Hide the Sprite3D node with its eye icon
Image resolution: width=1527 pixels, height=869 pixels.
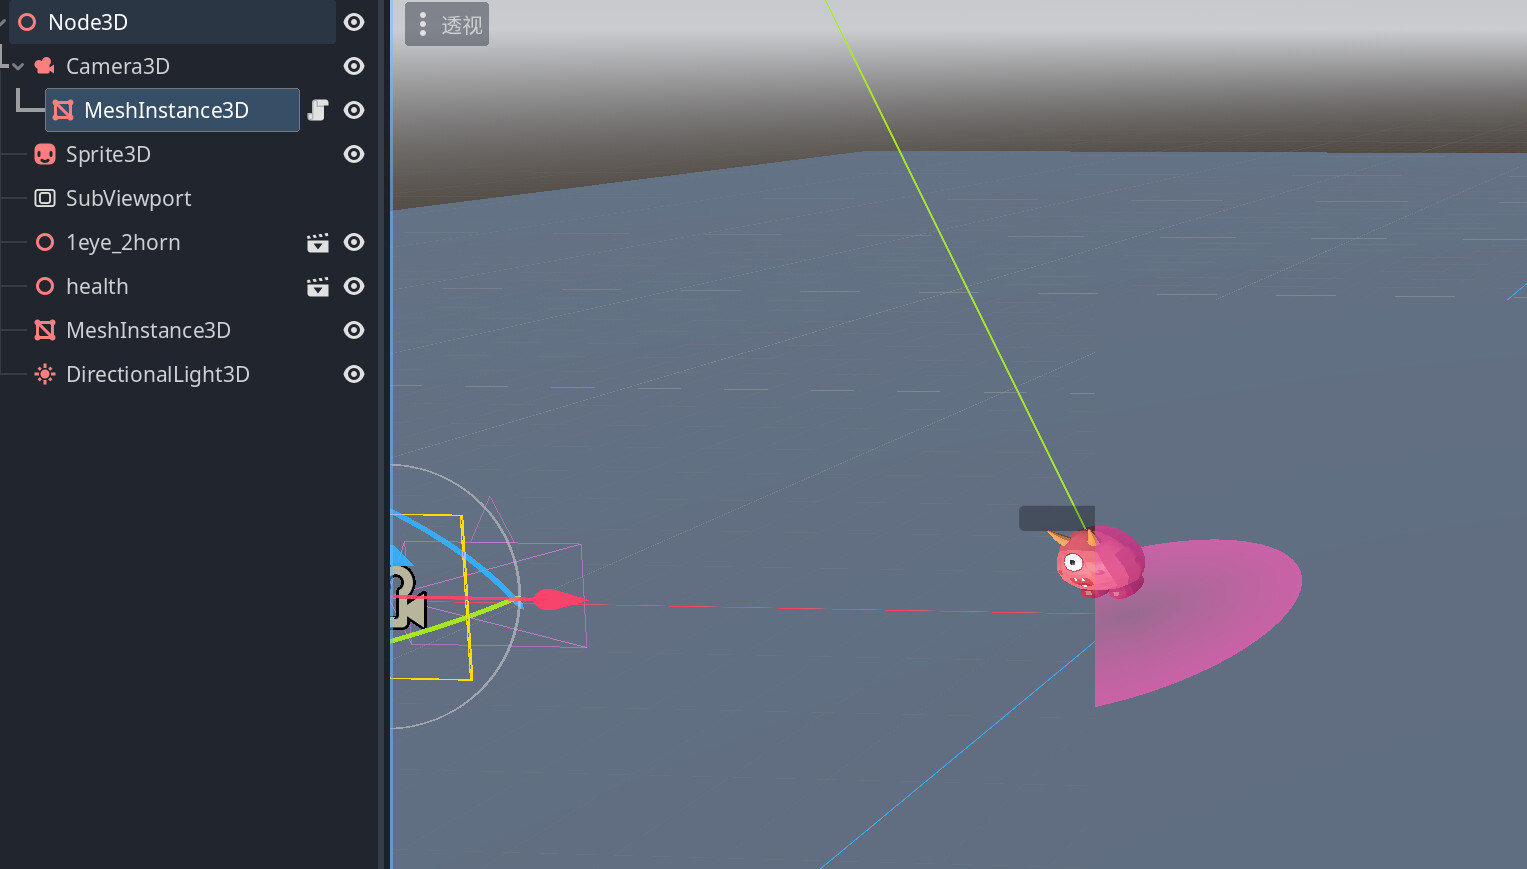[x=354, y=154]
